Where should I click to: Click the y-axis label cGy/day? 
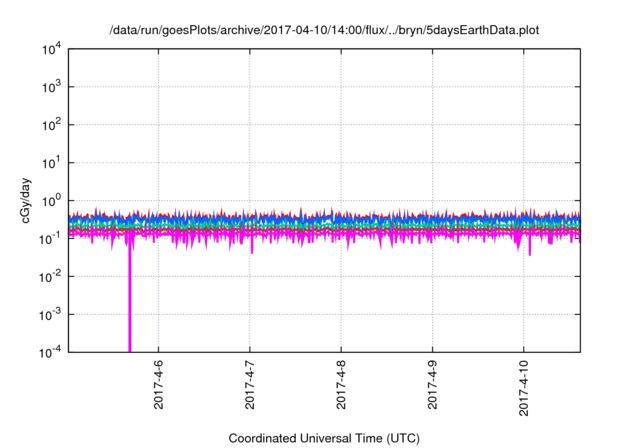25,200
